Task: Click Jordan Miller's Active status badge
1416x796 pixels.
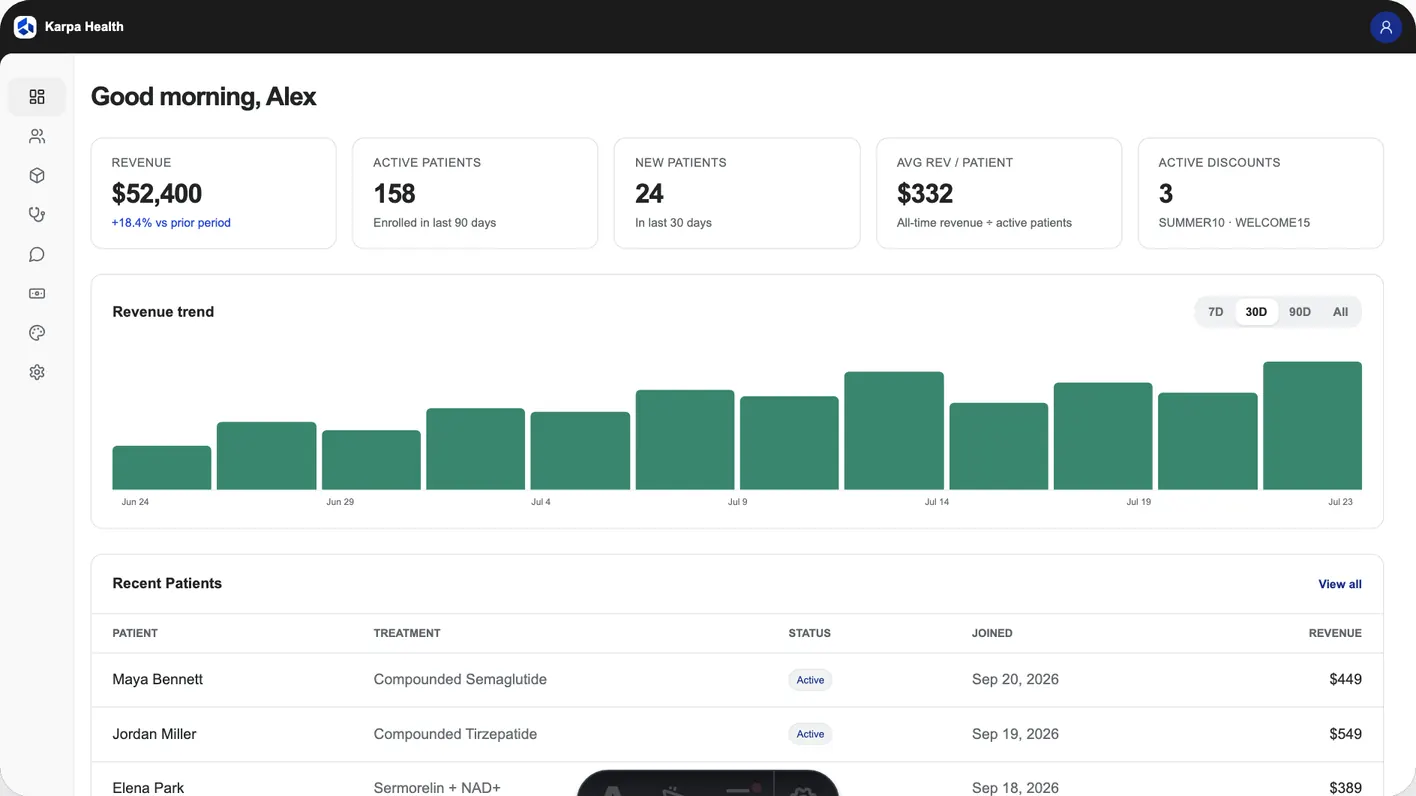Action: coord(810,734)
